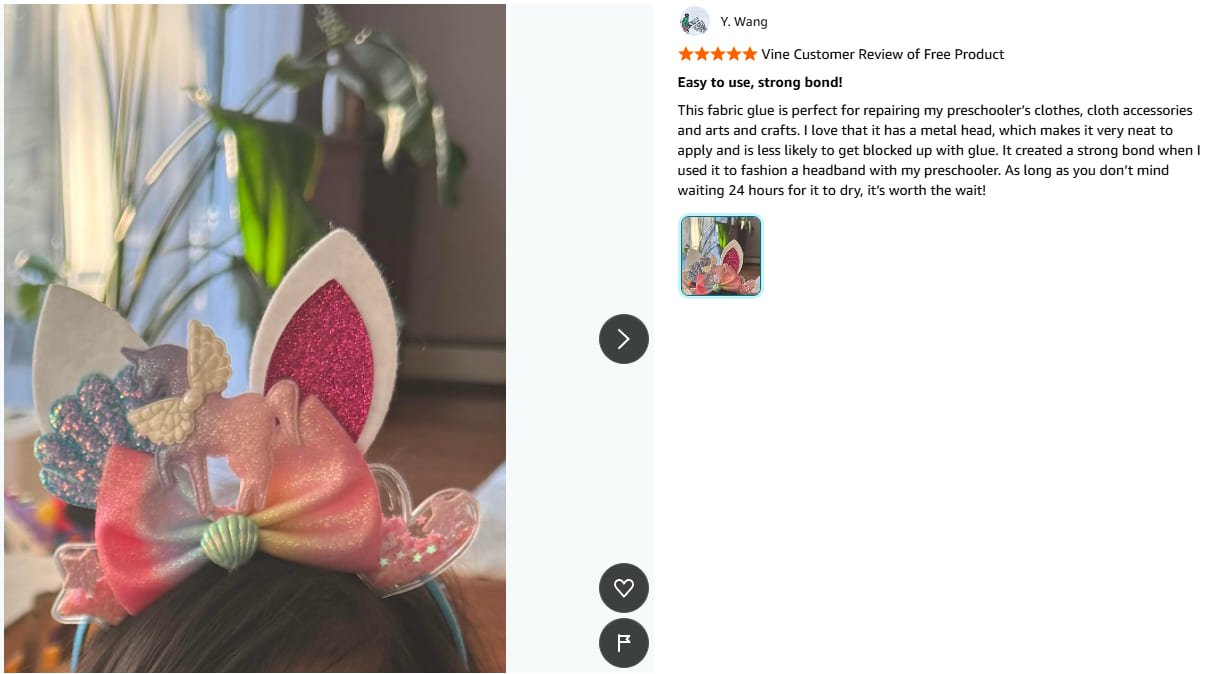Select the fourth orange rating star
The width and height of the screenshot is (1217, 674).
pos(734,54)
